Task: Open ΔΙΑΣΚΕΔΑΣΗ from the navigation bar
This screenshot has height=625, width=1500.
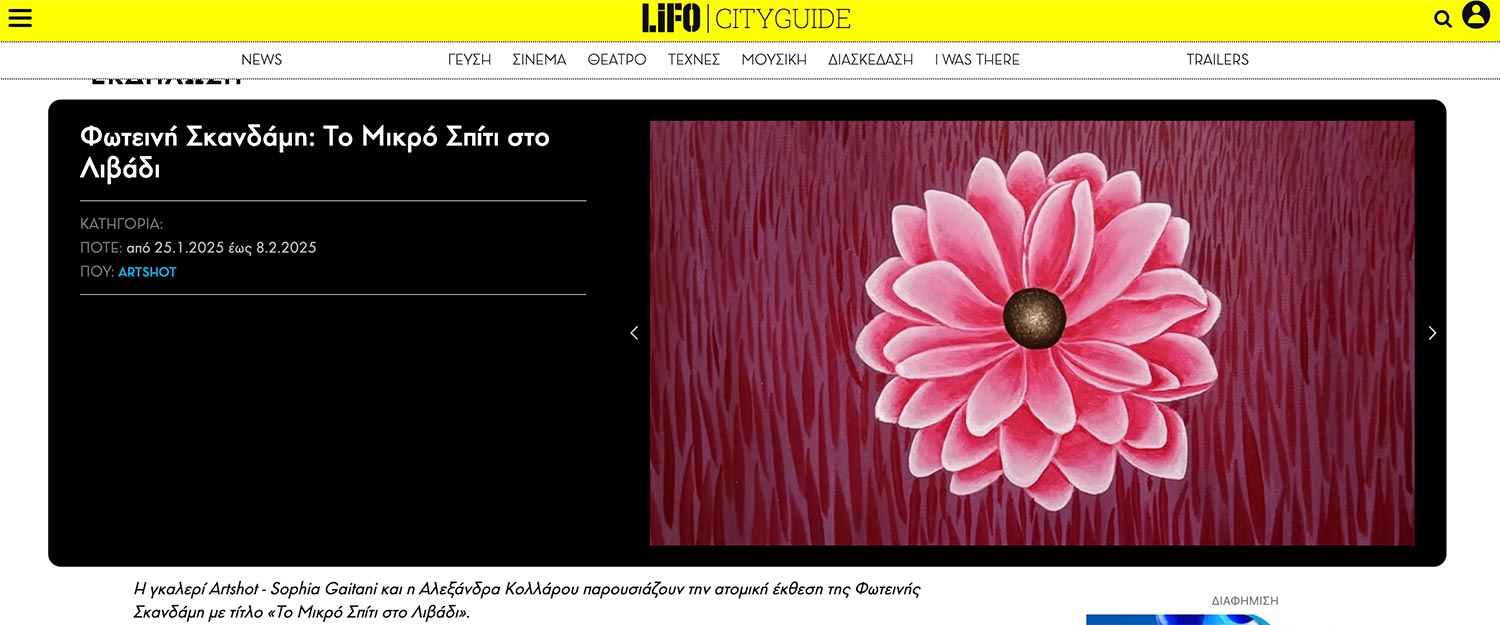Action: click(870, 60)
